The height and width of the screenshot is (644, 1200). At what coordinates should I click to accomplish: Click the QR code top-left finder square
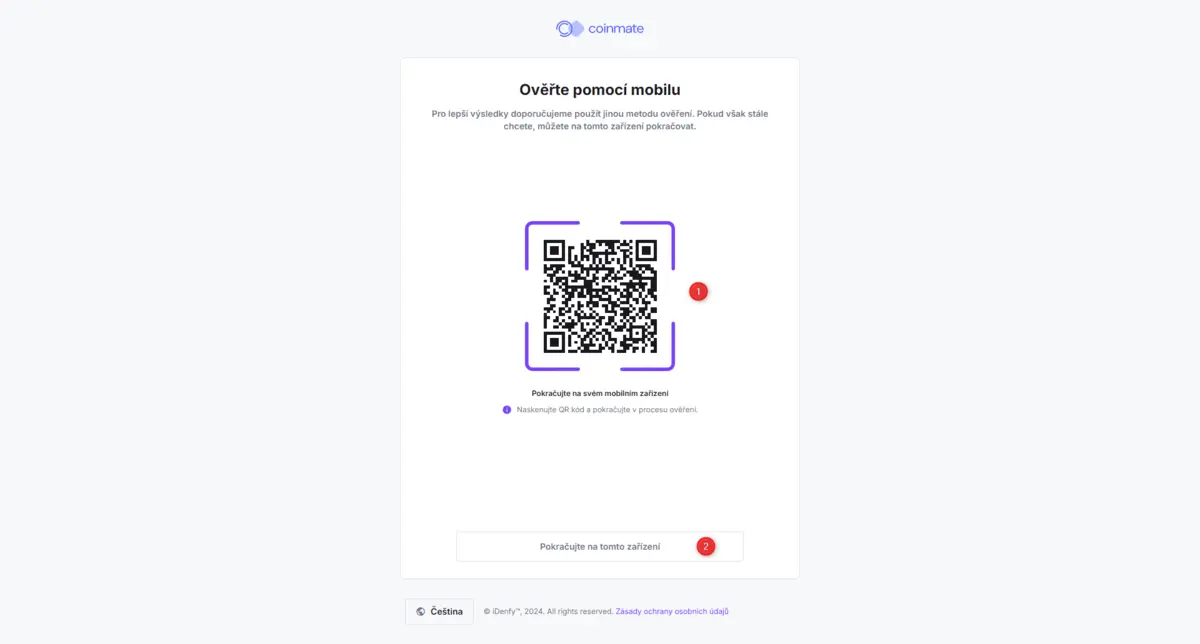click(555, 251)
